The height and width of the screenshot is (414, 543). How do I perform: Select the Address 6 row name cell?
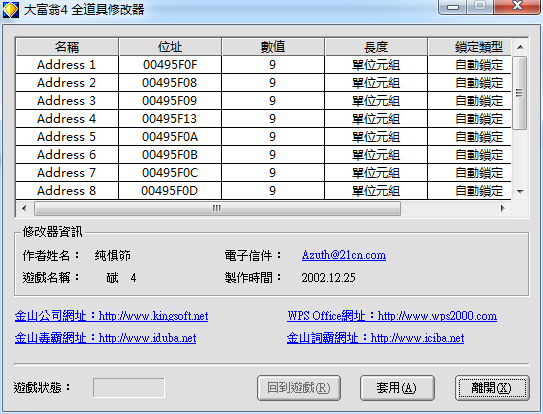[x=67, y=155]
